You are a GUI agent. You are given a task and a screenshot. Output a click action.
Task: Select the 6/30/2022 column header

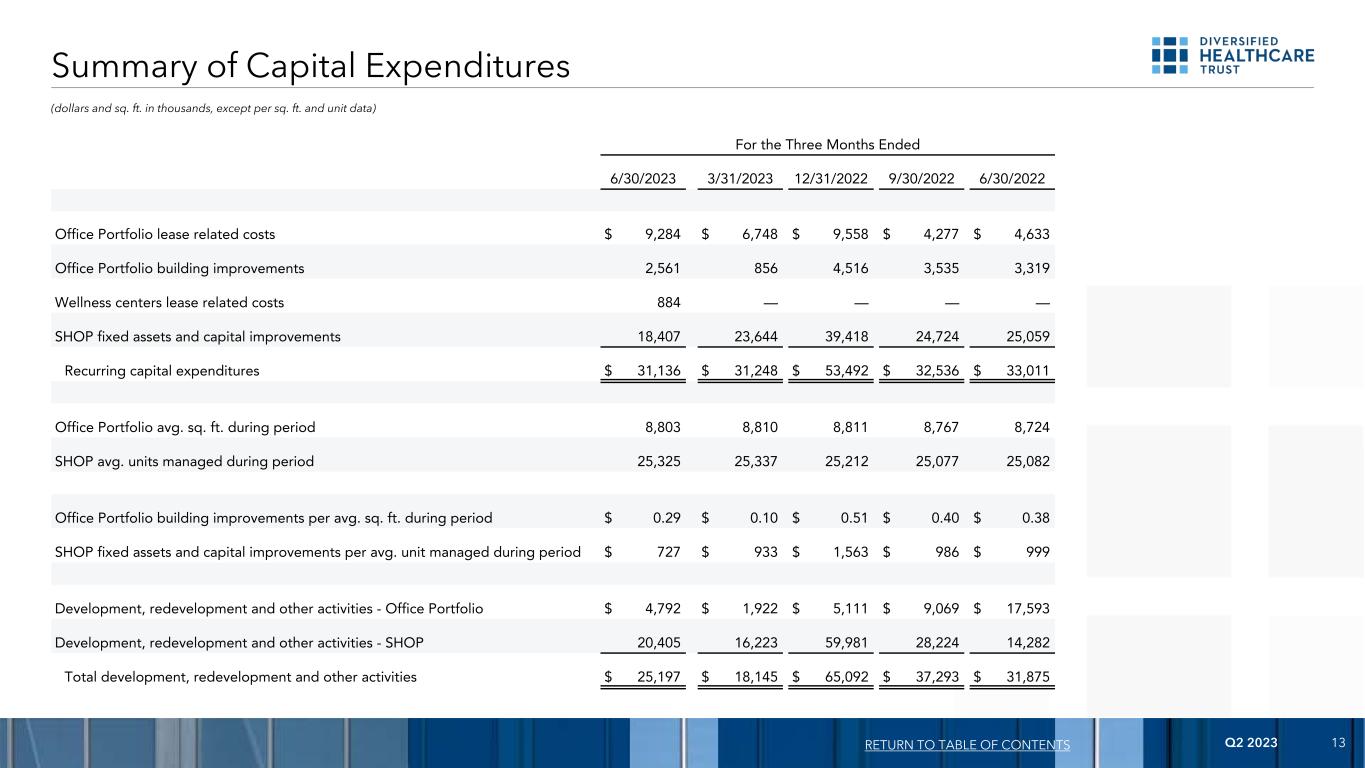(x=1011, y=179)
